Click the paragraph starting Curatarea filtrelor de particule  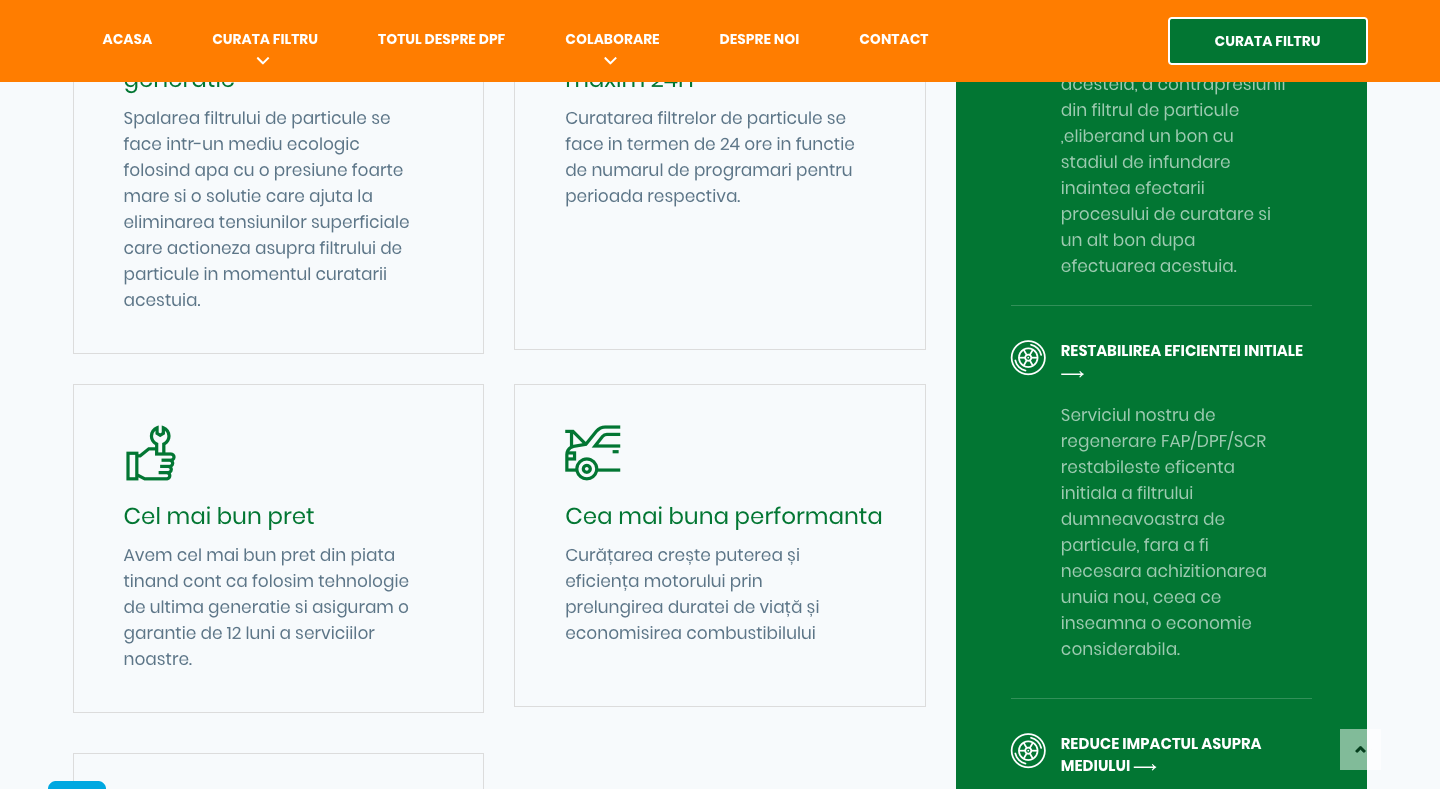pyautogui.click(x=709, y=157)
